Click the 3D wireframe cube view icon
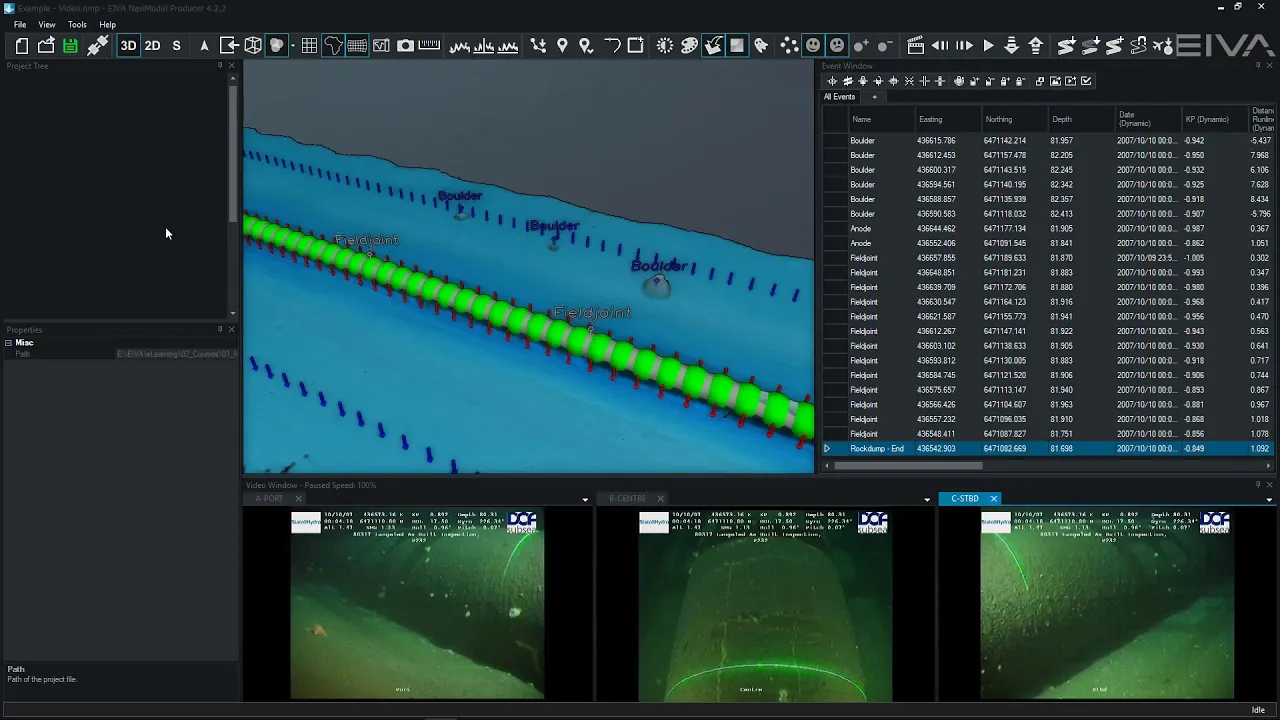The height and width of the screenshot is (720, 1280). [253, 46]
